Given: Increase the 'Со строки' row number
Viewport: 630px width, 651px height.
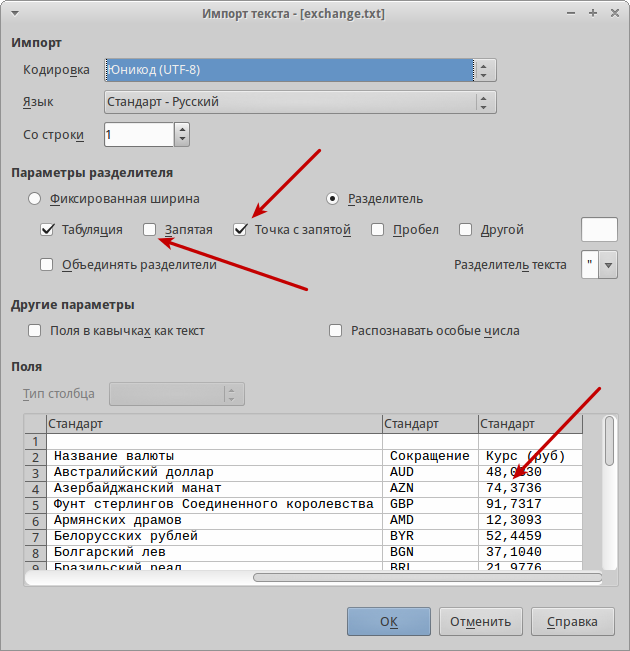Looking at the screenshot, I should (182, 129).
